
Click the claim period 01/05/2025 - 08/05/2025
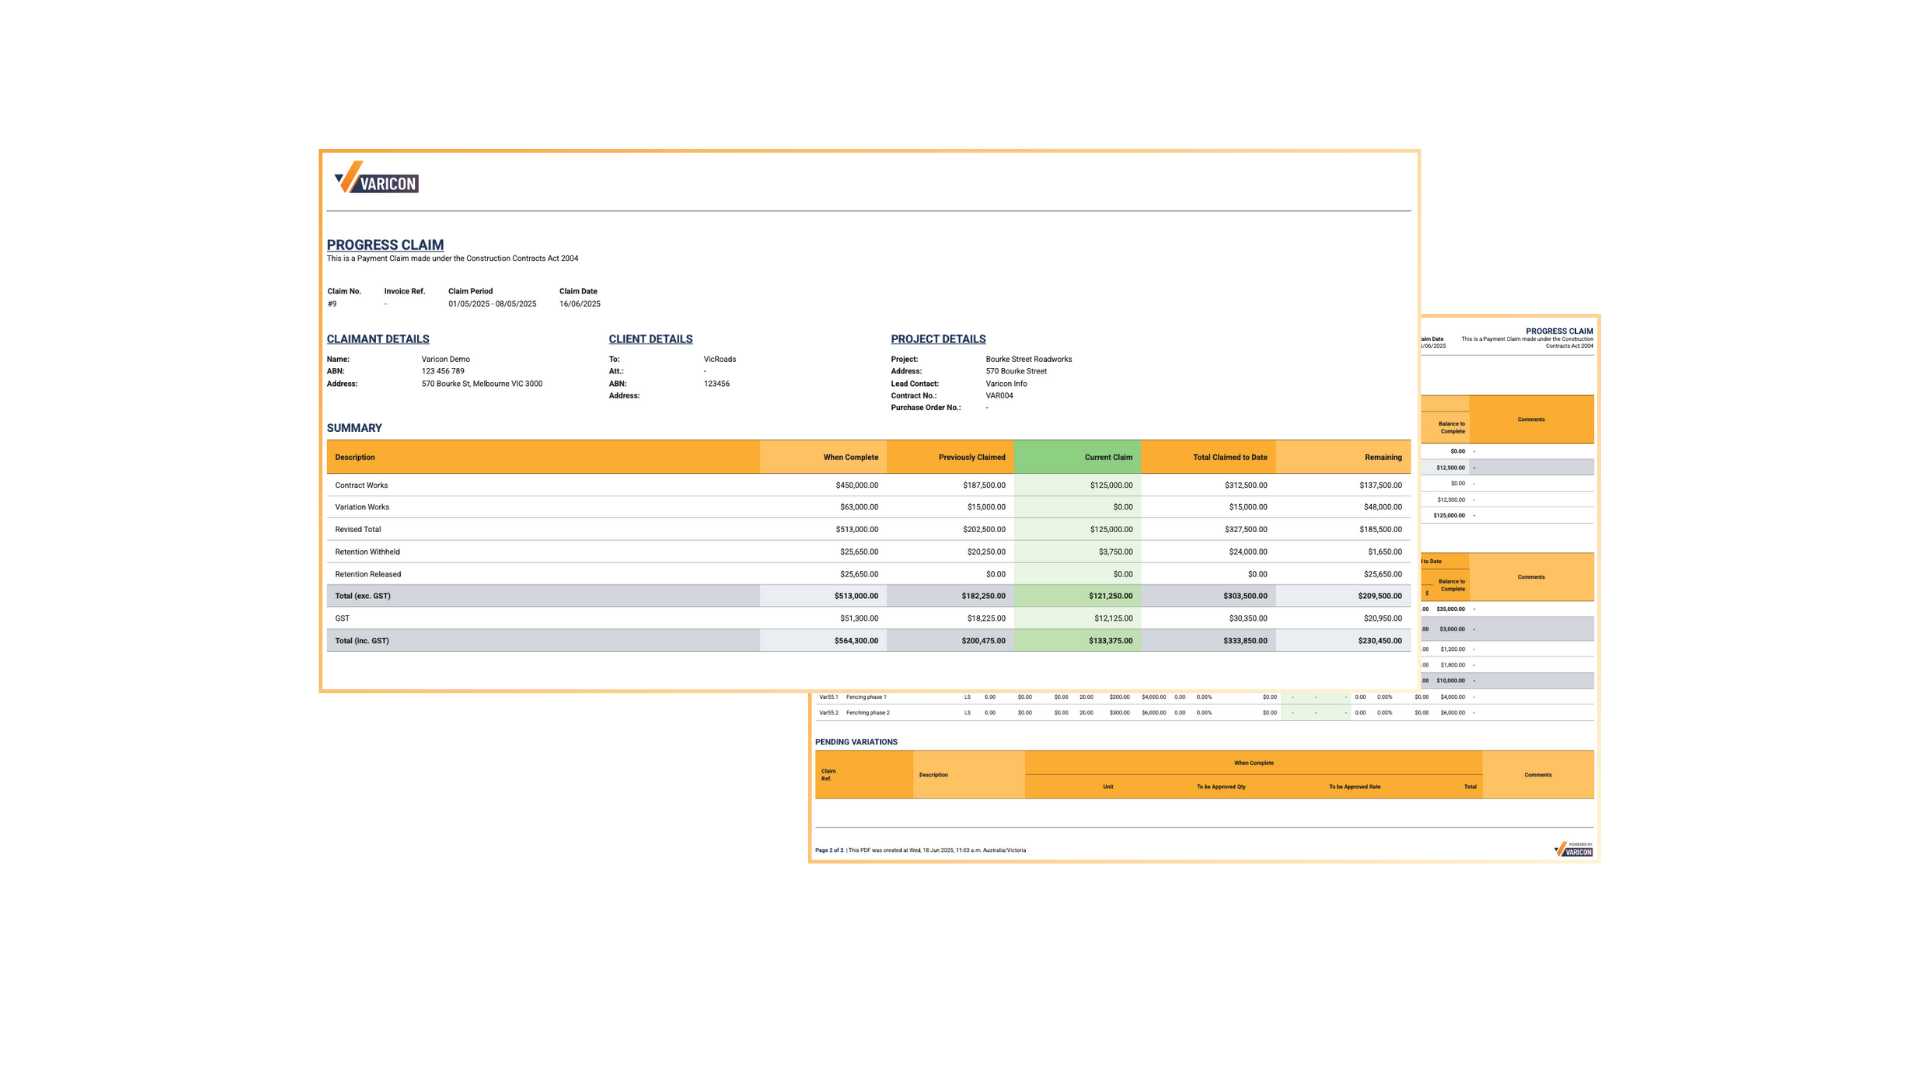pos(492,304)
